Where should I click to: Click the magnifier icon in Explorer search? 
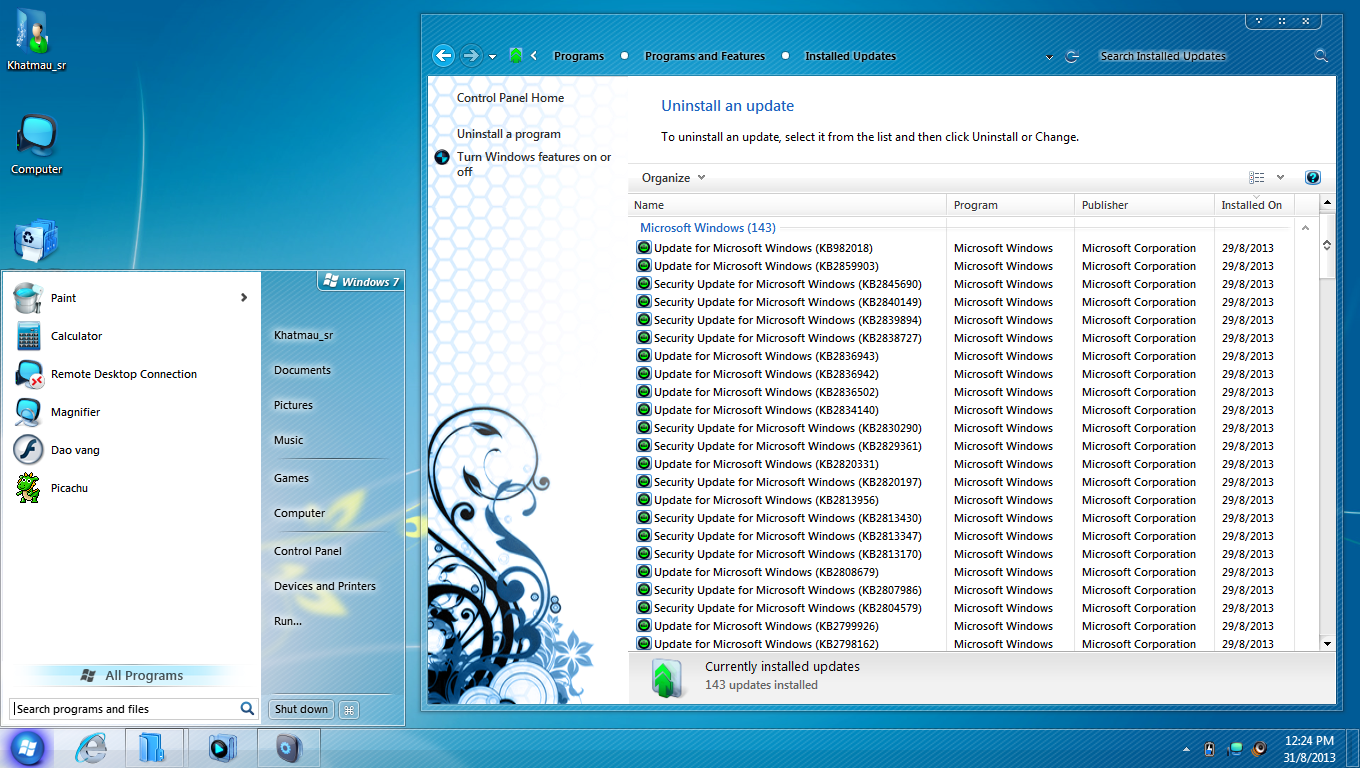[1321, 56]
